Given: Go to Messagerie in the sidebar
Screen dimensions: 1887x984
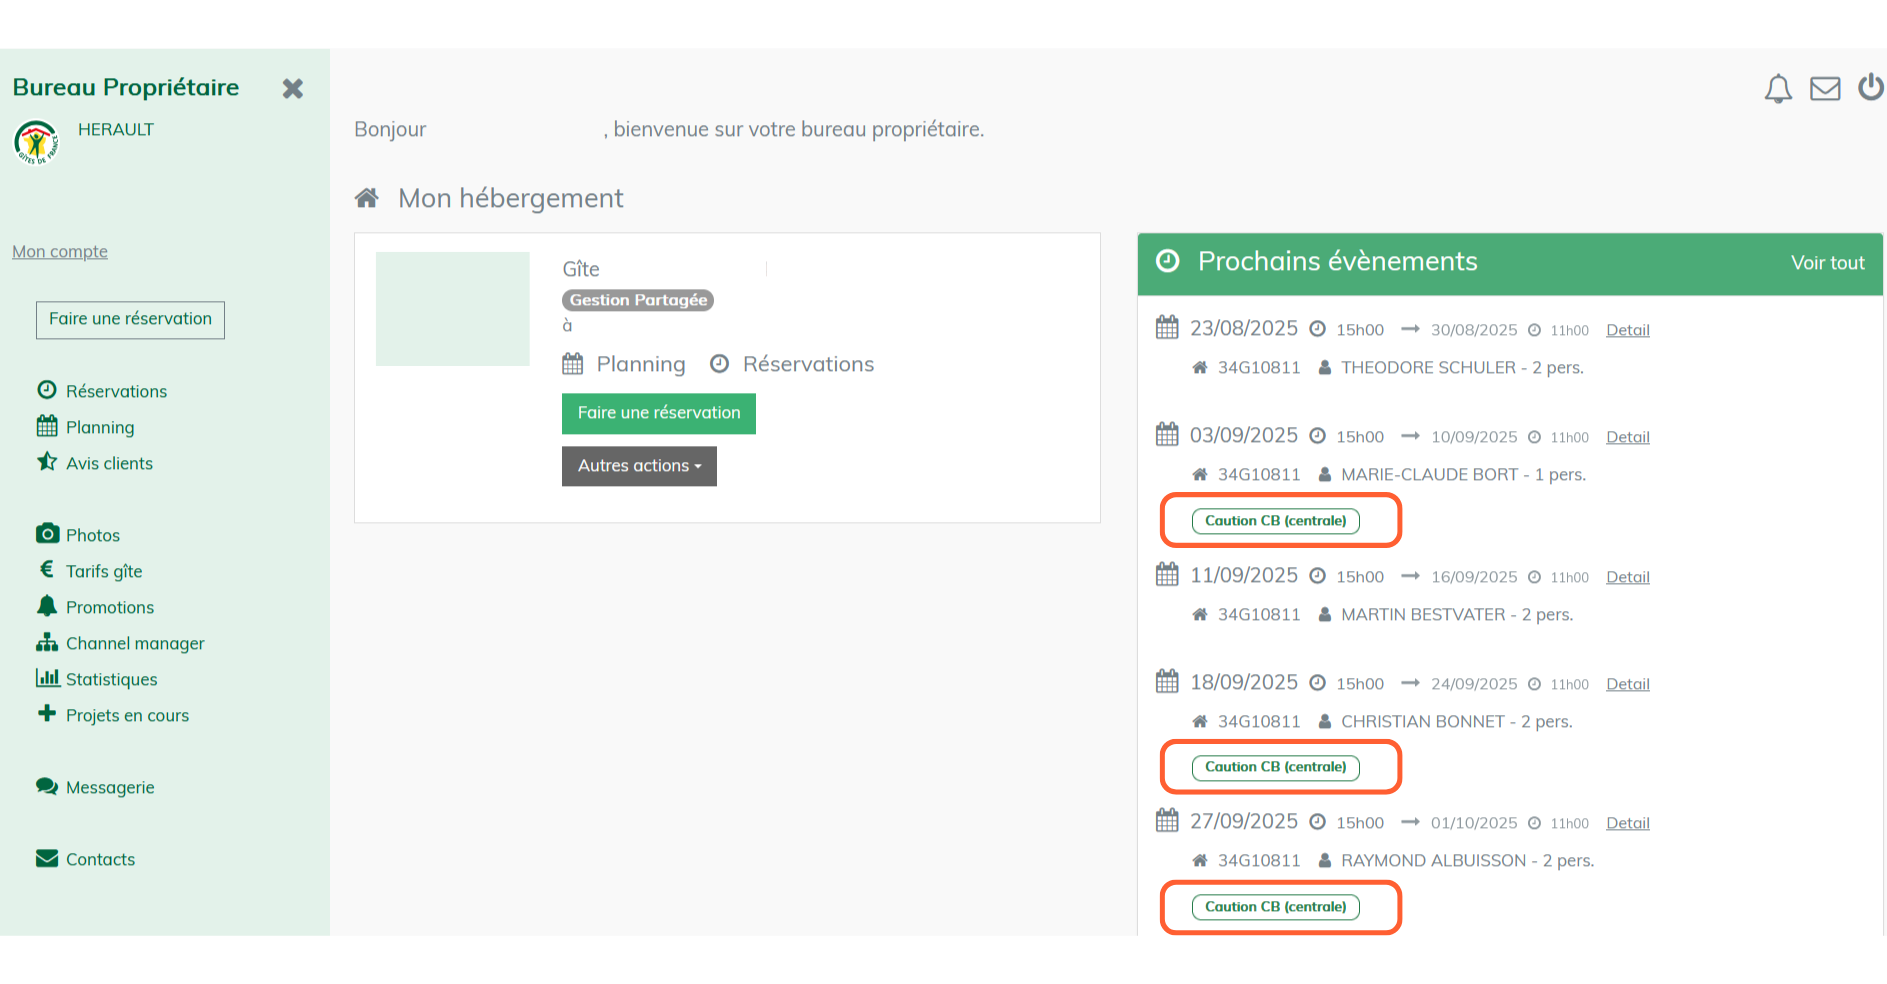Looking at the screenshot, I should pyautogui.click(x=110, y=787).
